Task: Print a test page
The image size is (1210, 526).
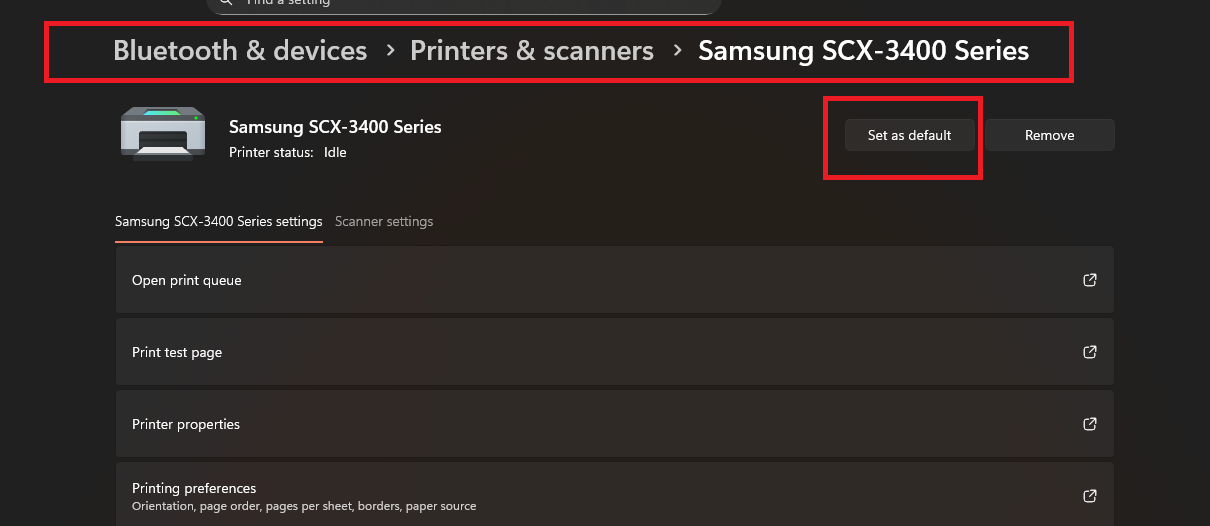Action: tap(177, 352)
